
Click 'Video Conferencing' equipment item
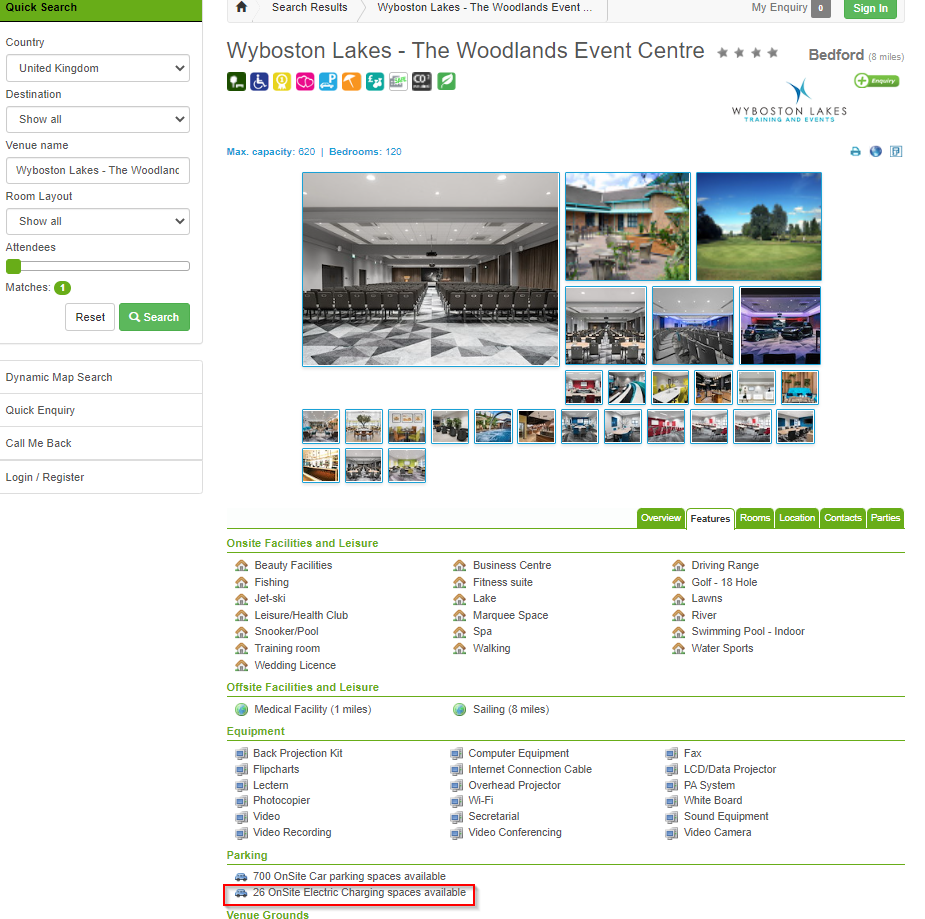click(x=514, y=833)
